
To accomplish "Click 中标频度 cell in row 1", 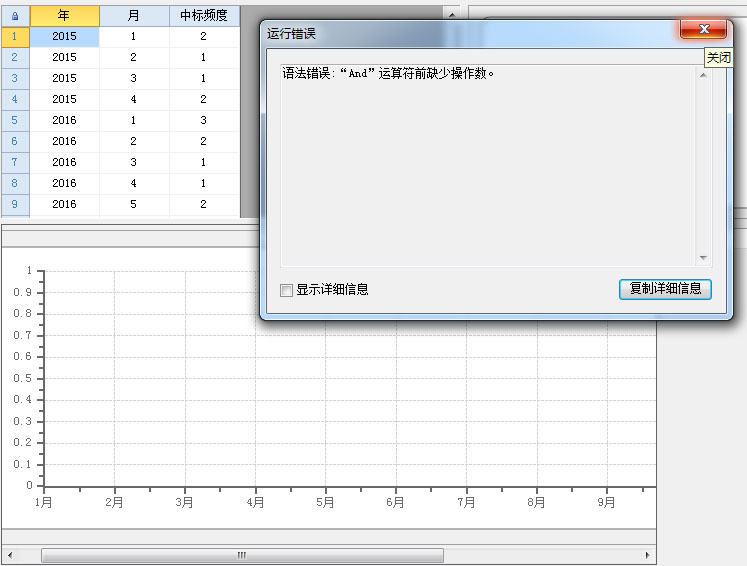I will click(204, 37).
